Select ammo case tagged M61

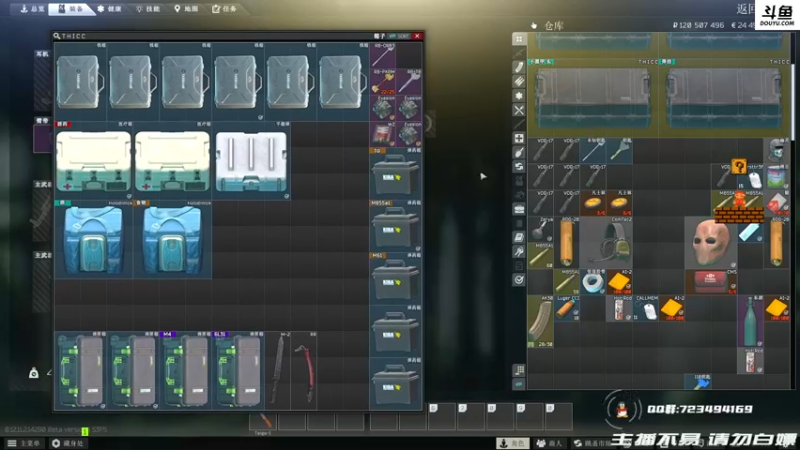tap(396, 279)
